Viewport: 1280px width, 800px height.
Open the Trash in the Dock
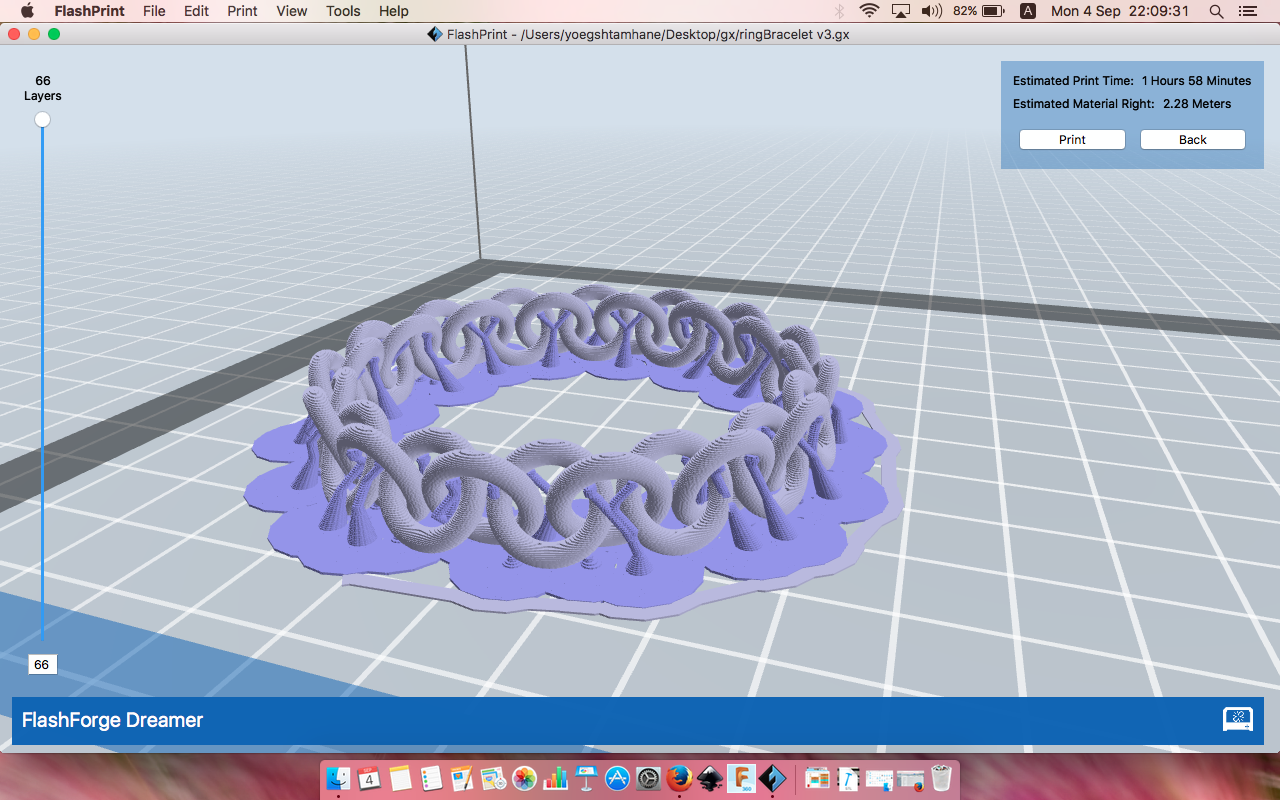point(941,777)
